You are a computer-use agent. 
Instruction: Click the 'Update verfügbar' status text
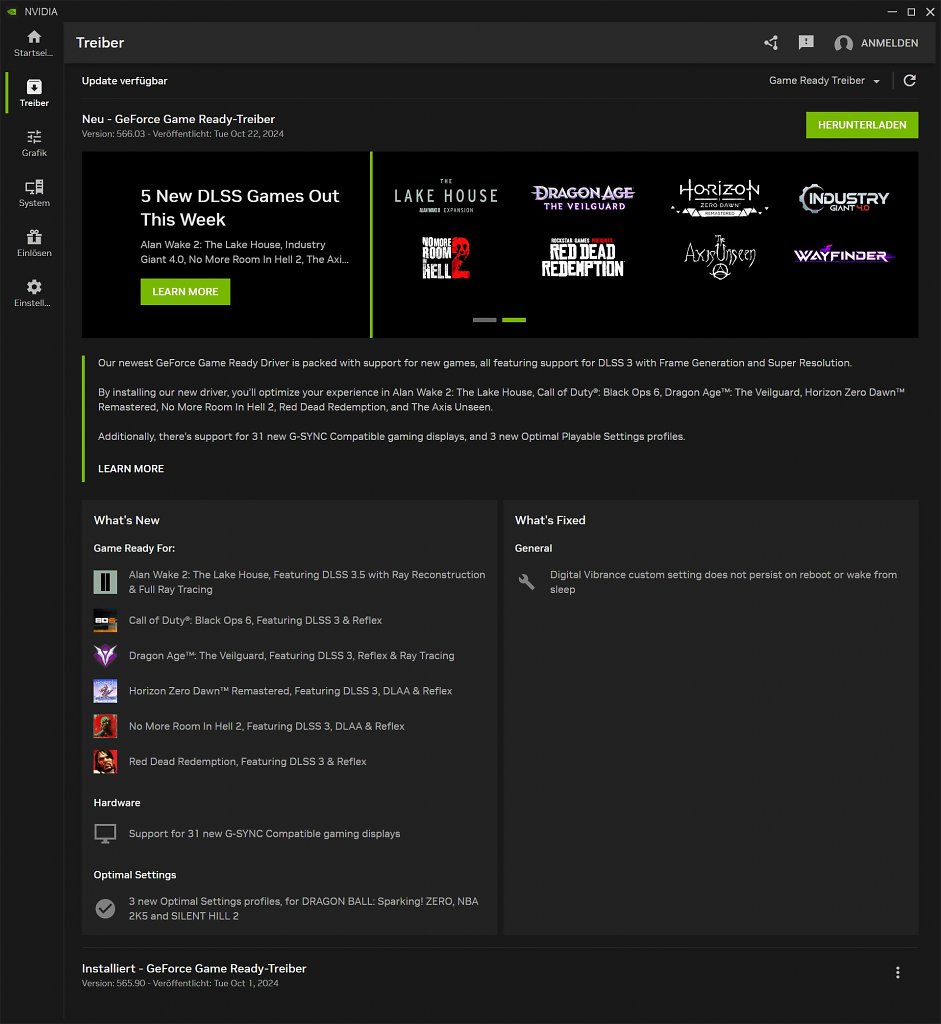124,81
